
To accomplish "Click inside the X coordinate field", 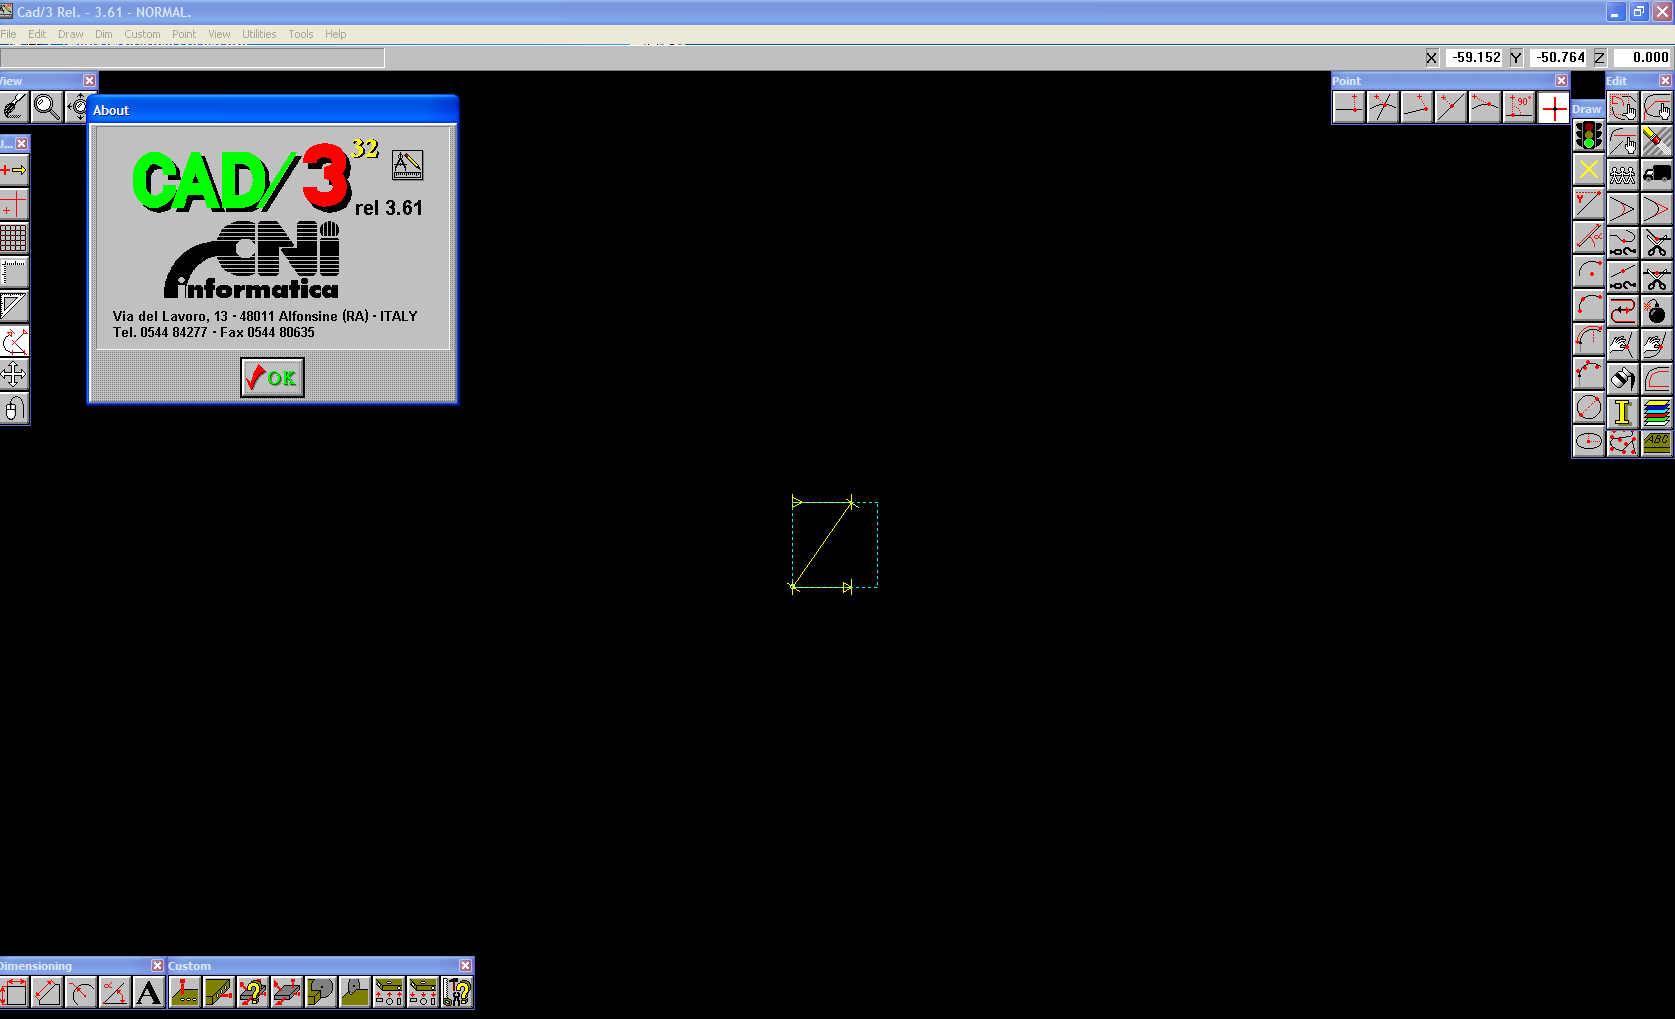I will point(1474,57).
